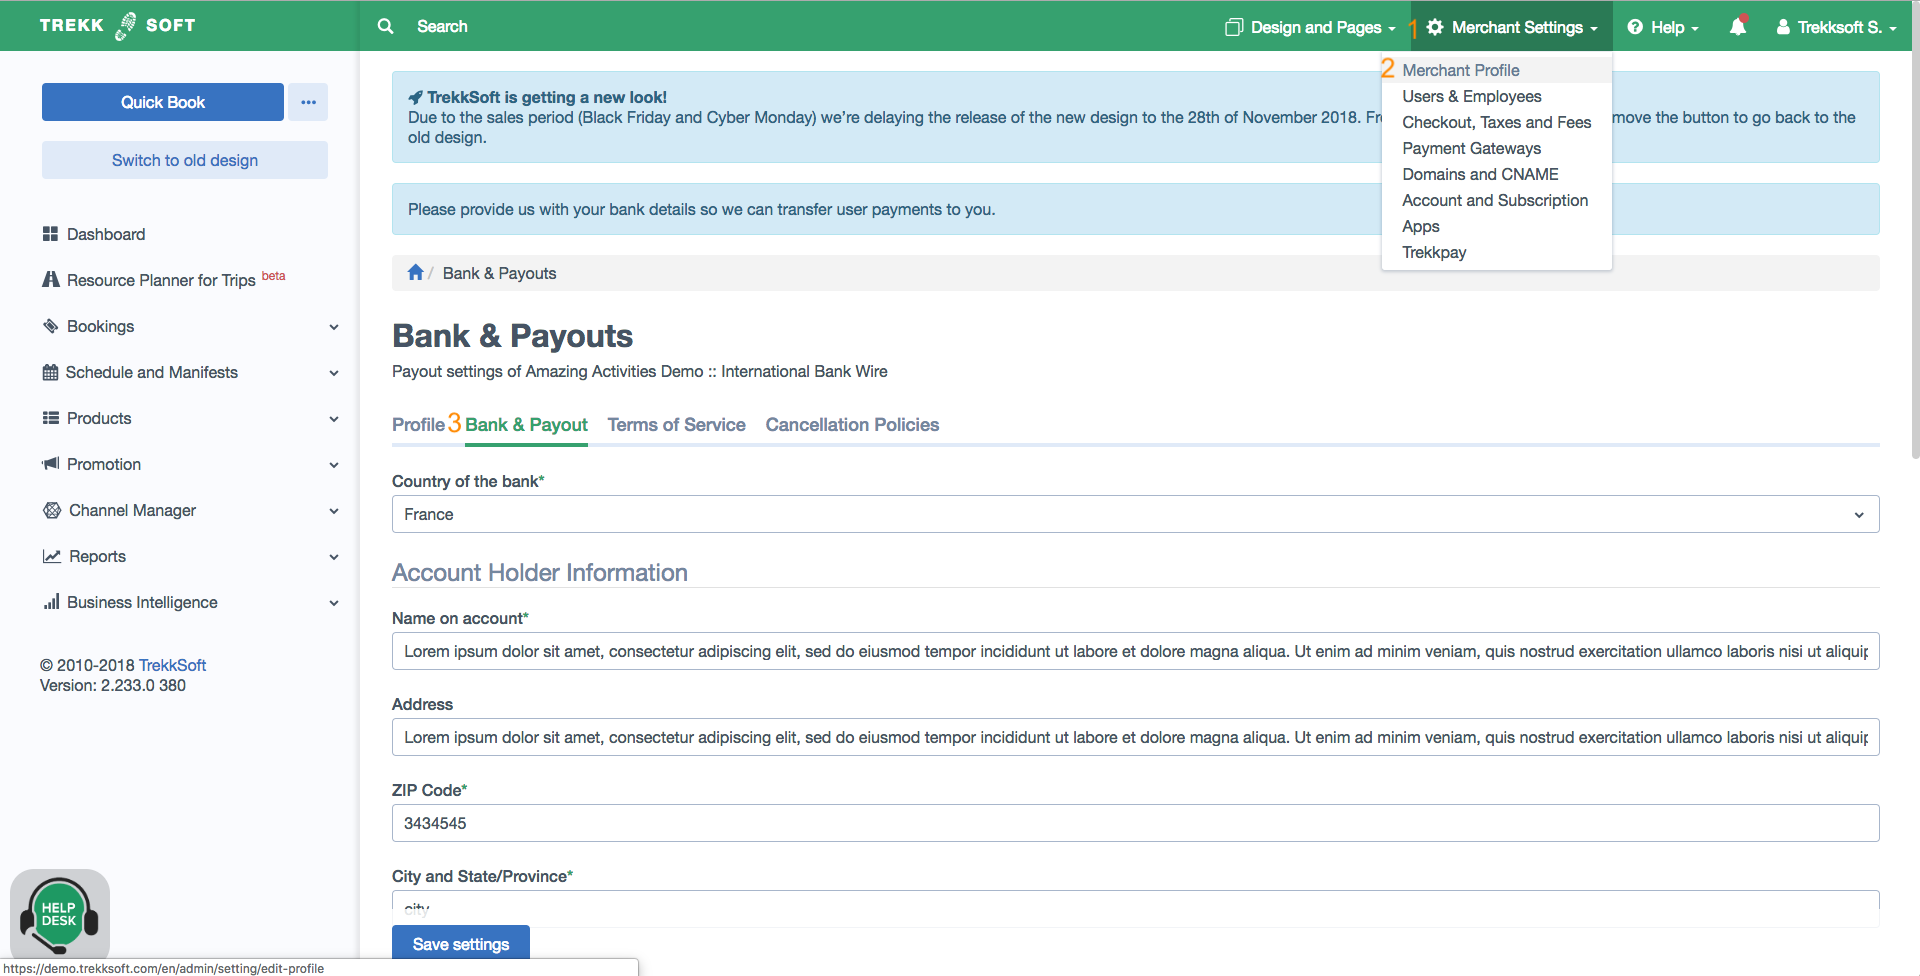This screenshot has width=1920, height=976.
Task: Click the Merchant Settings gear icon
Action: pyautogui.click(x=1435, y=27)
